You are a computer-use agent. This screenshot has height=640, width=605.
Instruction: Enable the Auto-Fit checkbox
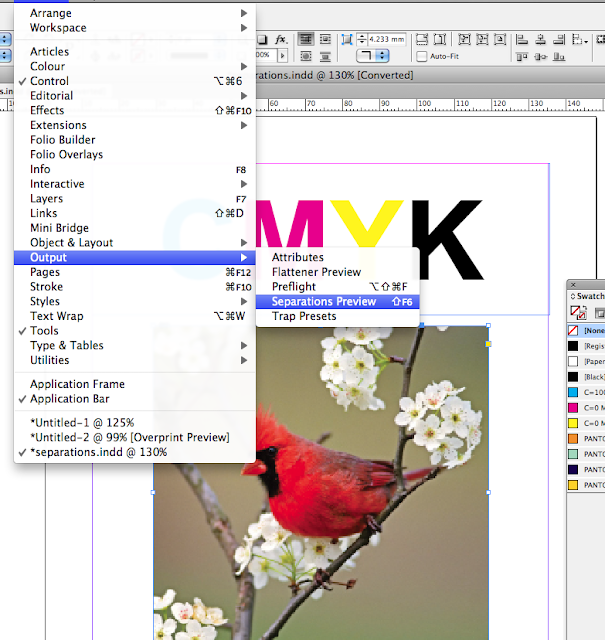[422, 56]
